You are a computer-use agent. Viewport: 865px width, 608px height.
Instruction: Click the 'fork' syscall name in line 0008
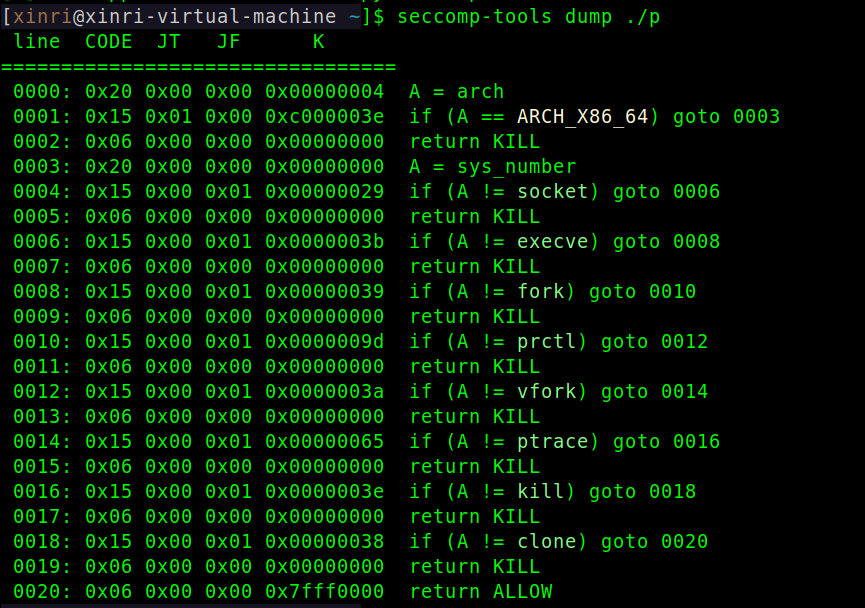pyautogui.click(x=541, y=291)
